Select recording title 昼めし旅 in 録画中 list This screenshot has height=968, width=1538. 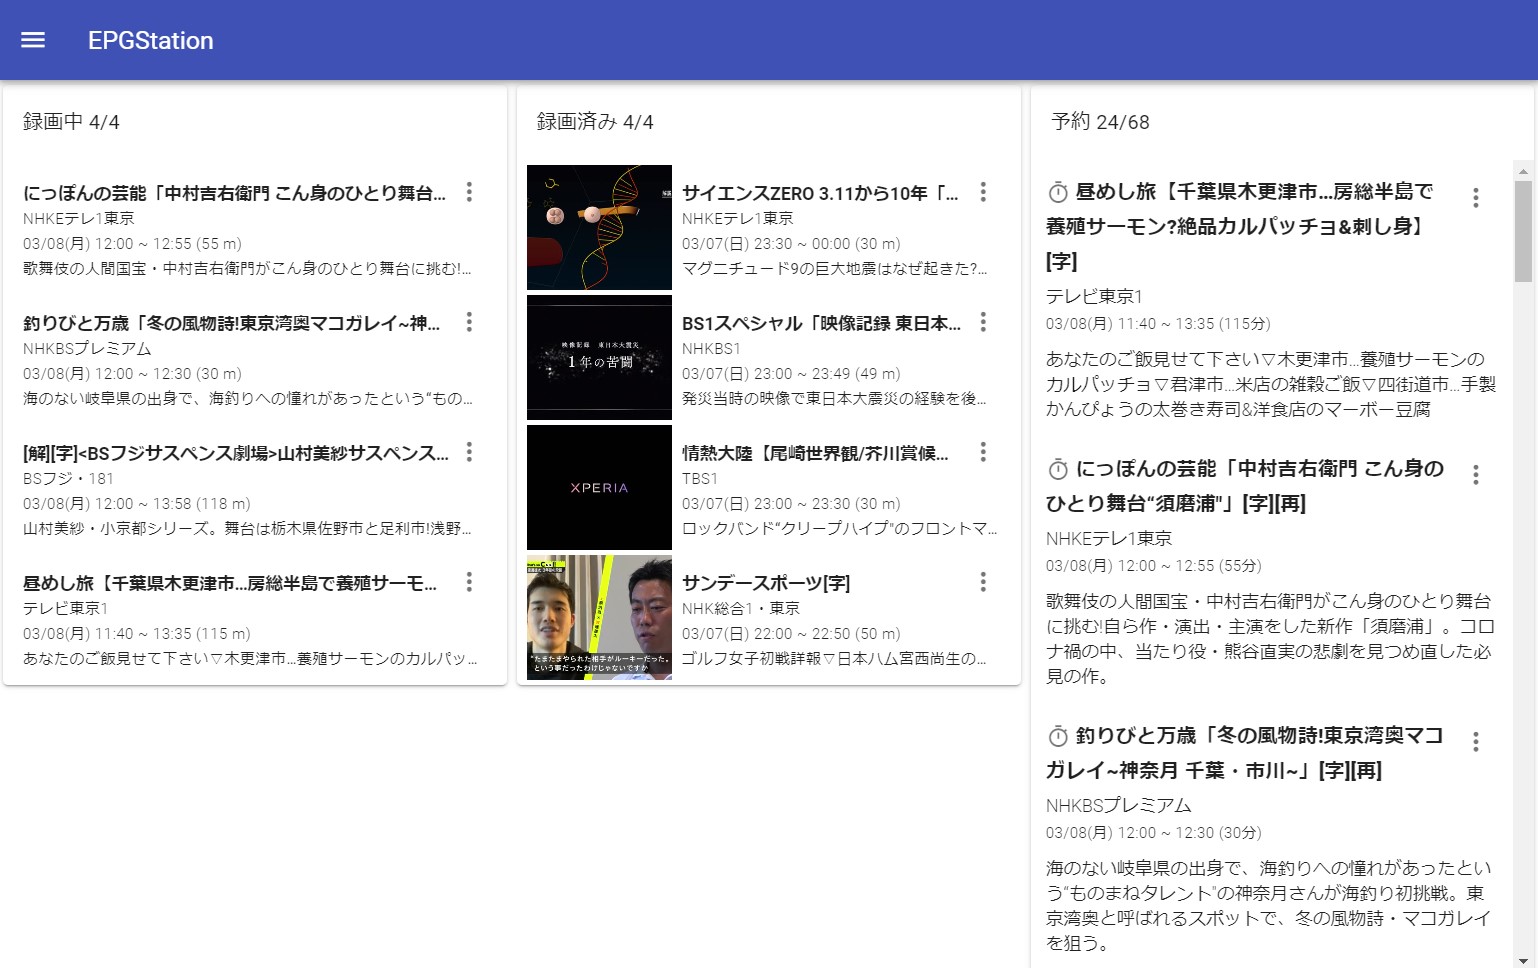pos(230,583)
